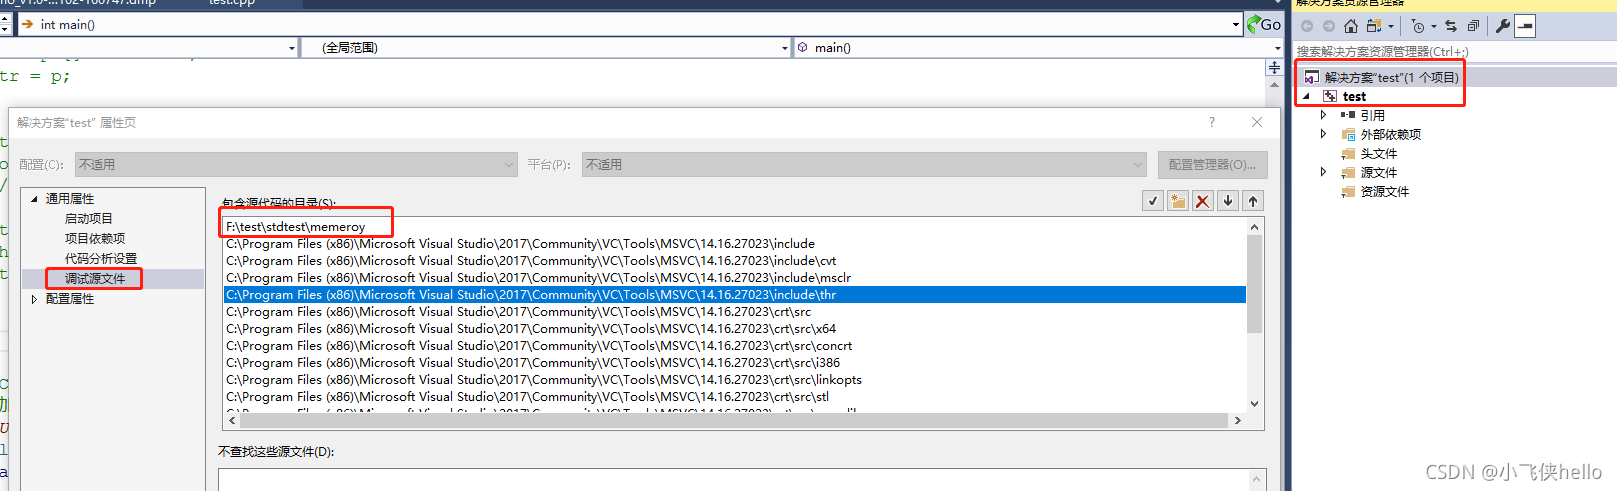Click the pending changes filter clock icon

tap(1418, 26)
